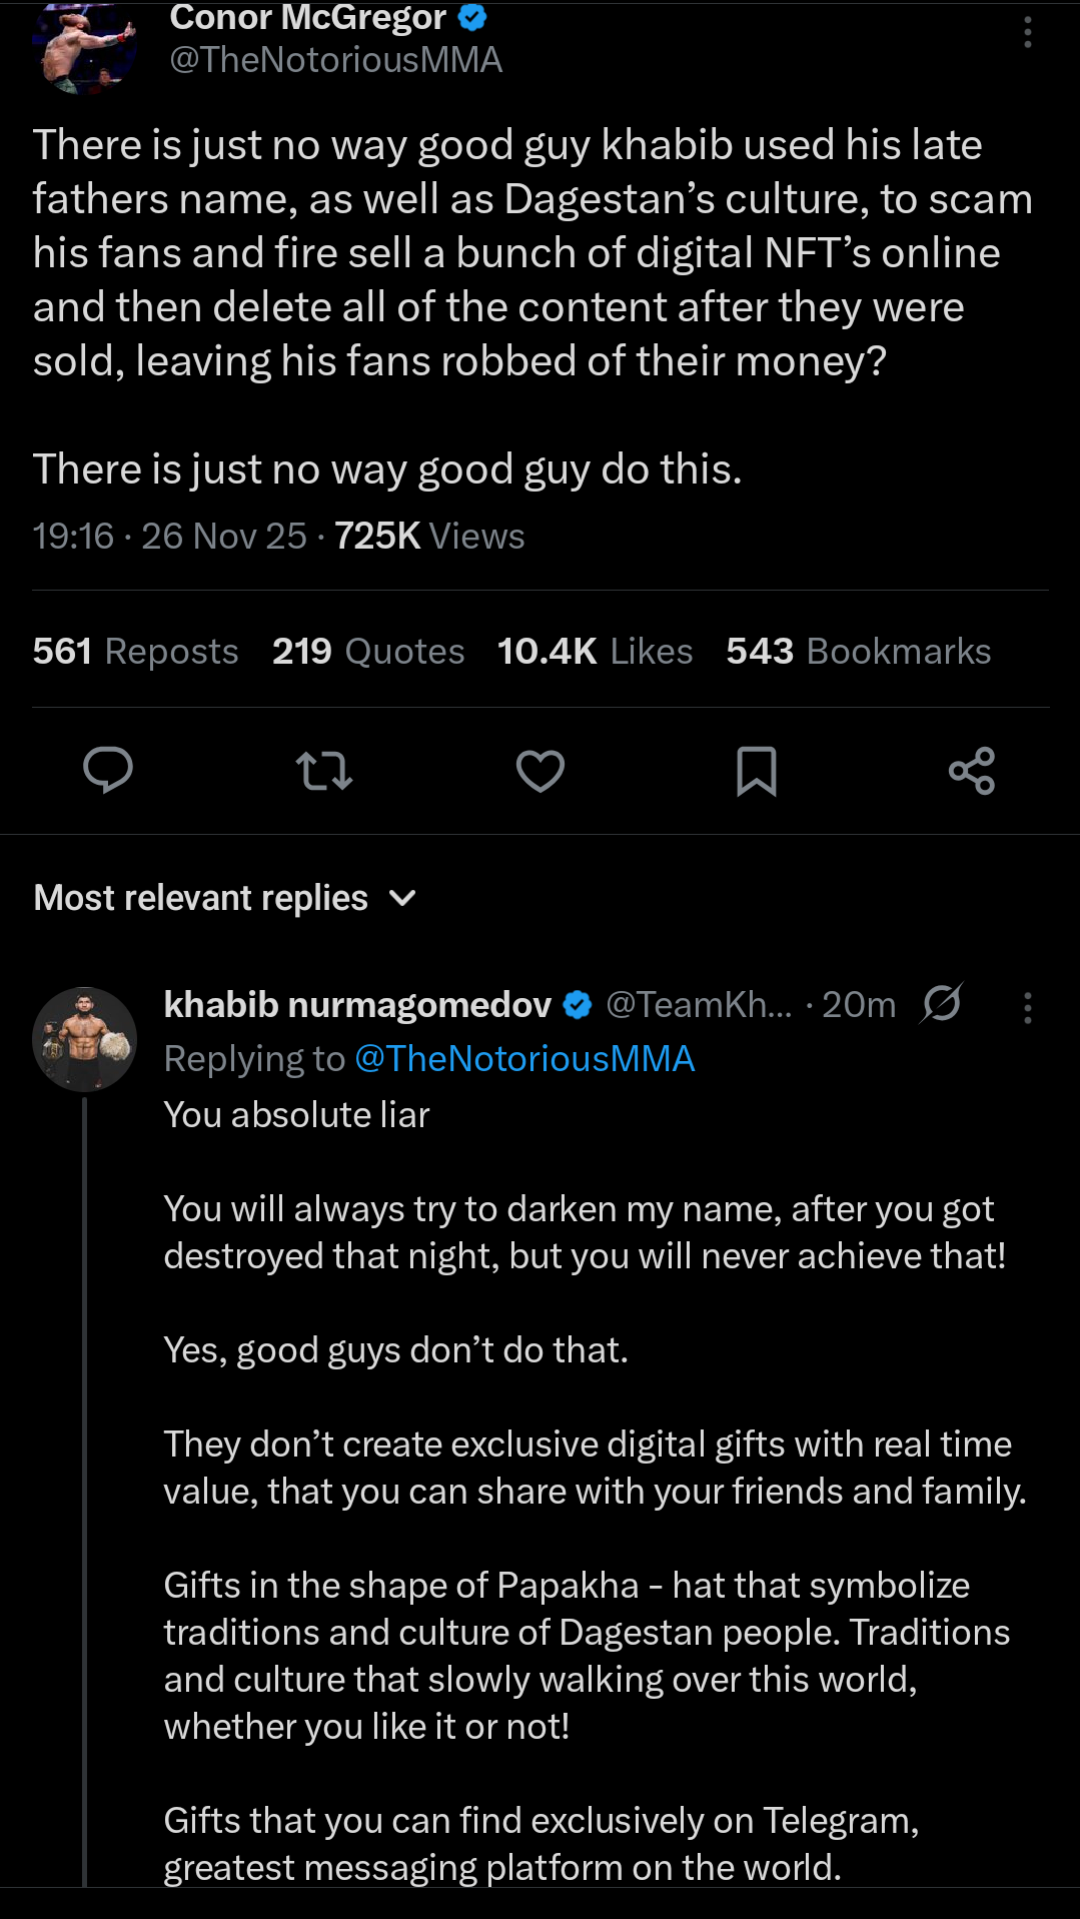The image size is (1080, 1919).
Task: Open the @TheNotoriousMMA mention link
Action: pos(525,1059)
